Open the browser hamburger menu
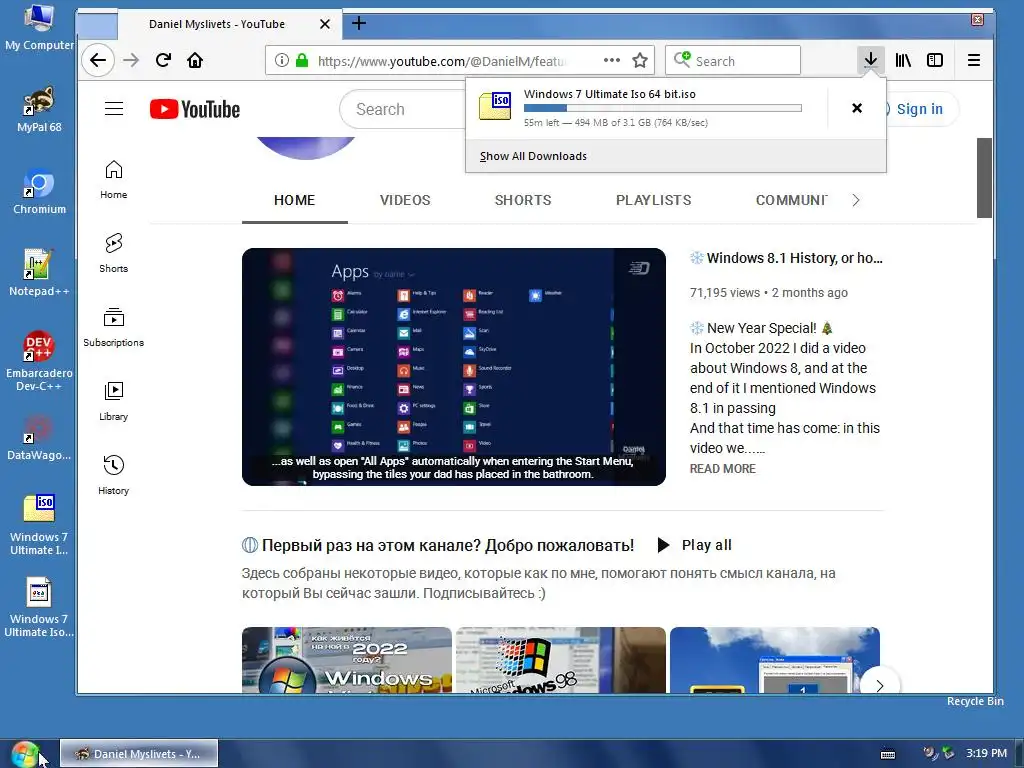1024x768 pixels. tap(974, 61)
